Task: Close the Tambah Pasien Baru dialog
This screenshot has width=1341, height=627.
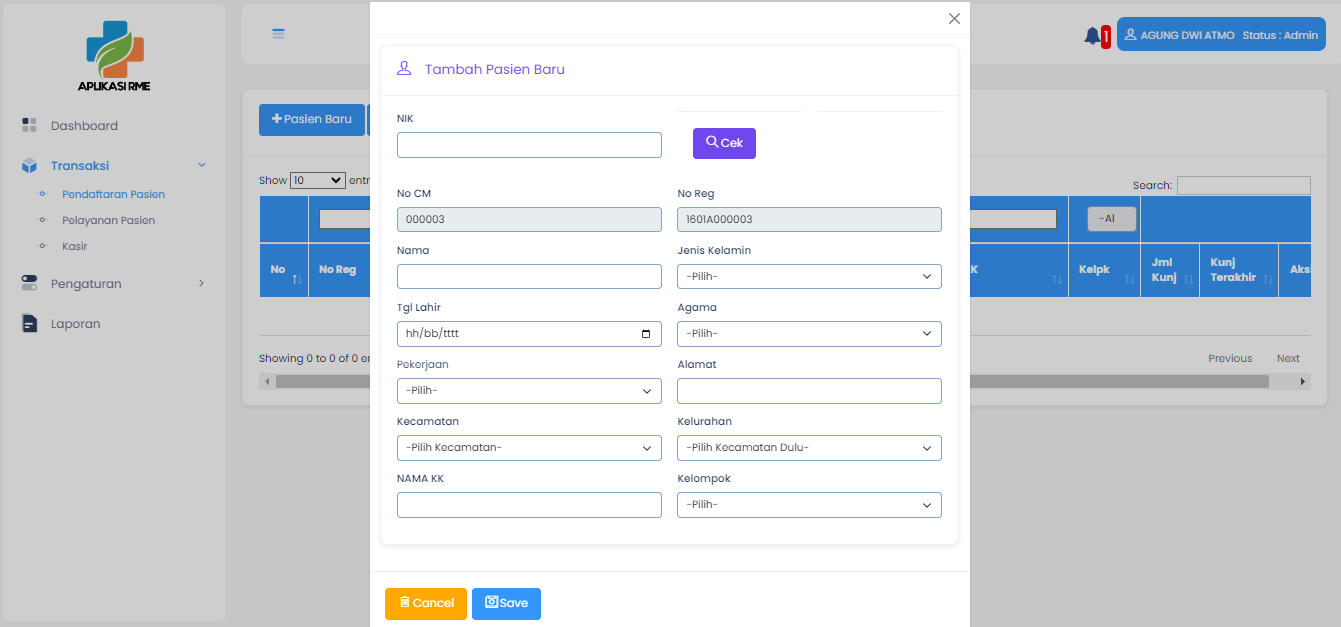Action: click(954, 19)
